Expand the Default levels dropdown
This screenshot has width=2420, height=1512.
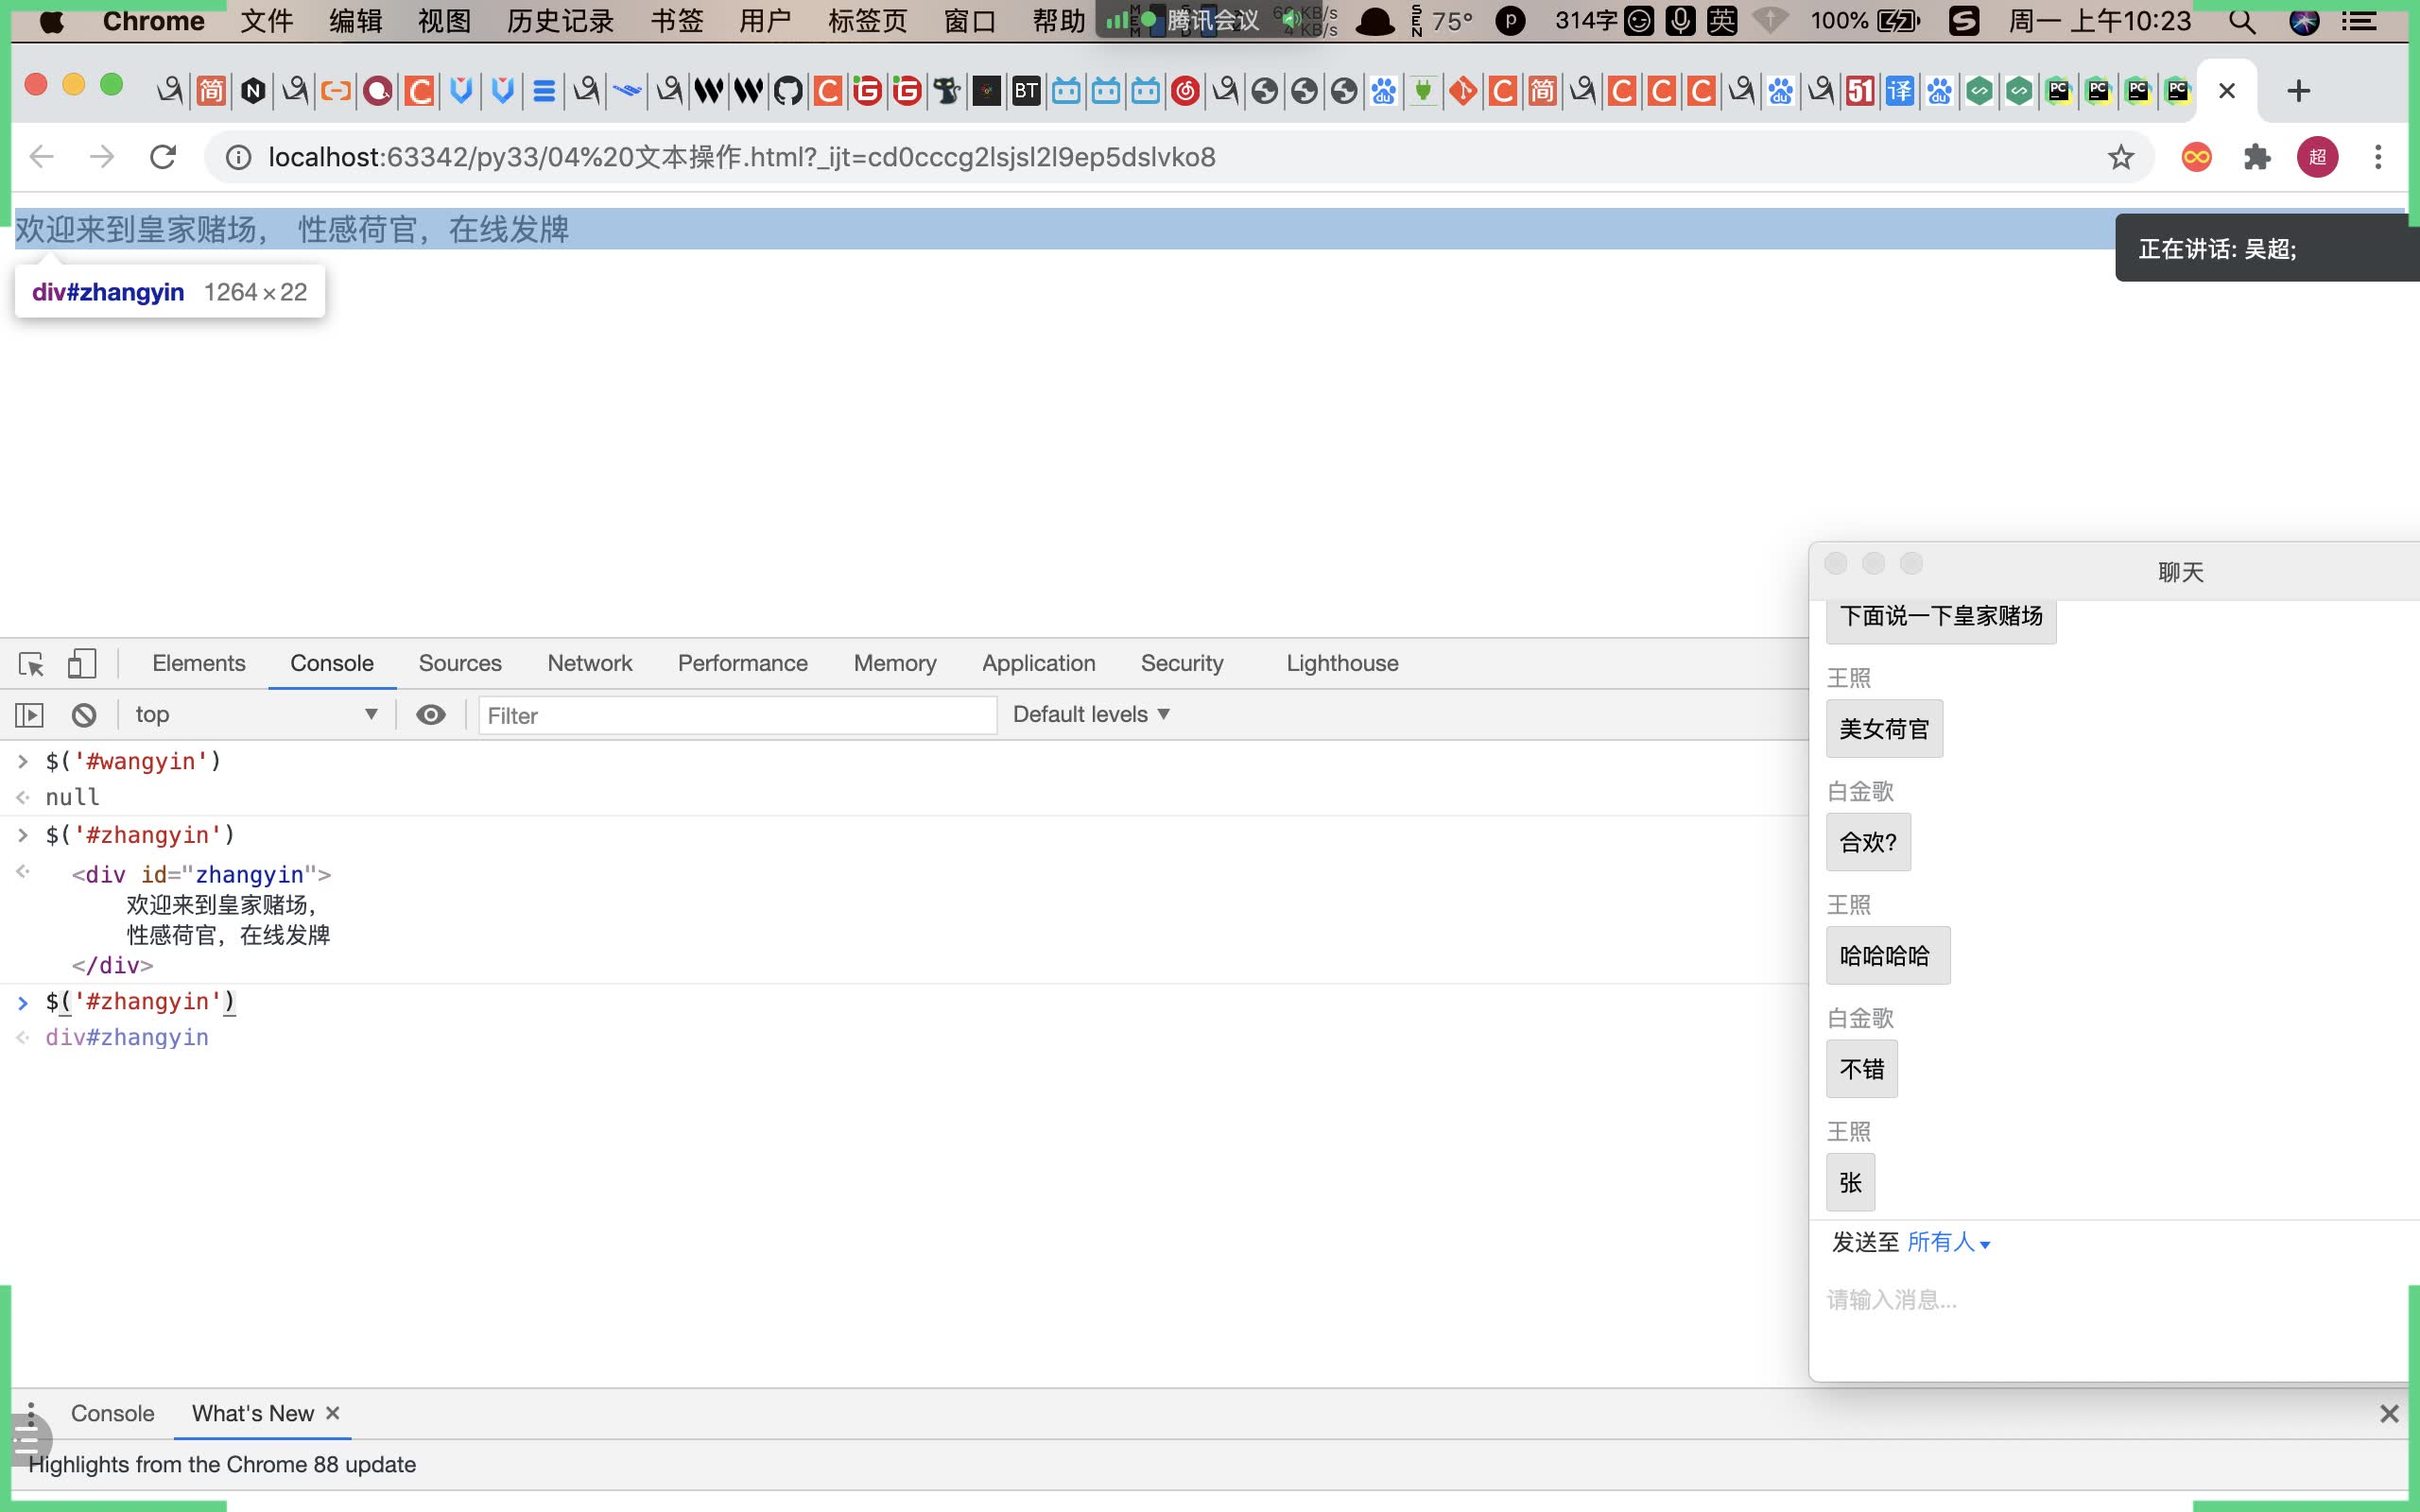[x=1091, y=715]
